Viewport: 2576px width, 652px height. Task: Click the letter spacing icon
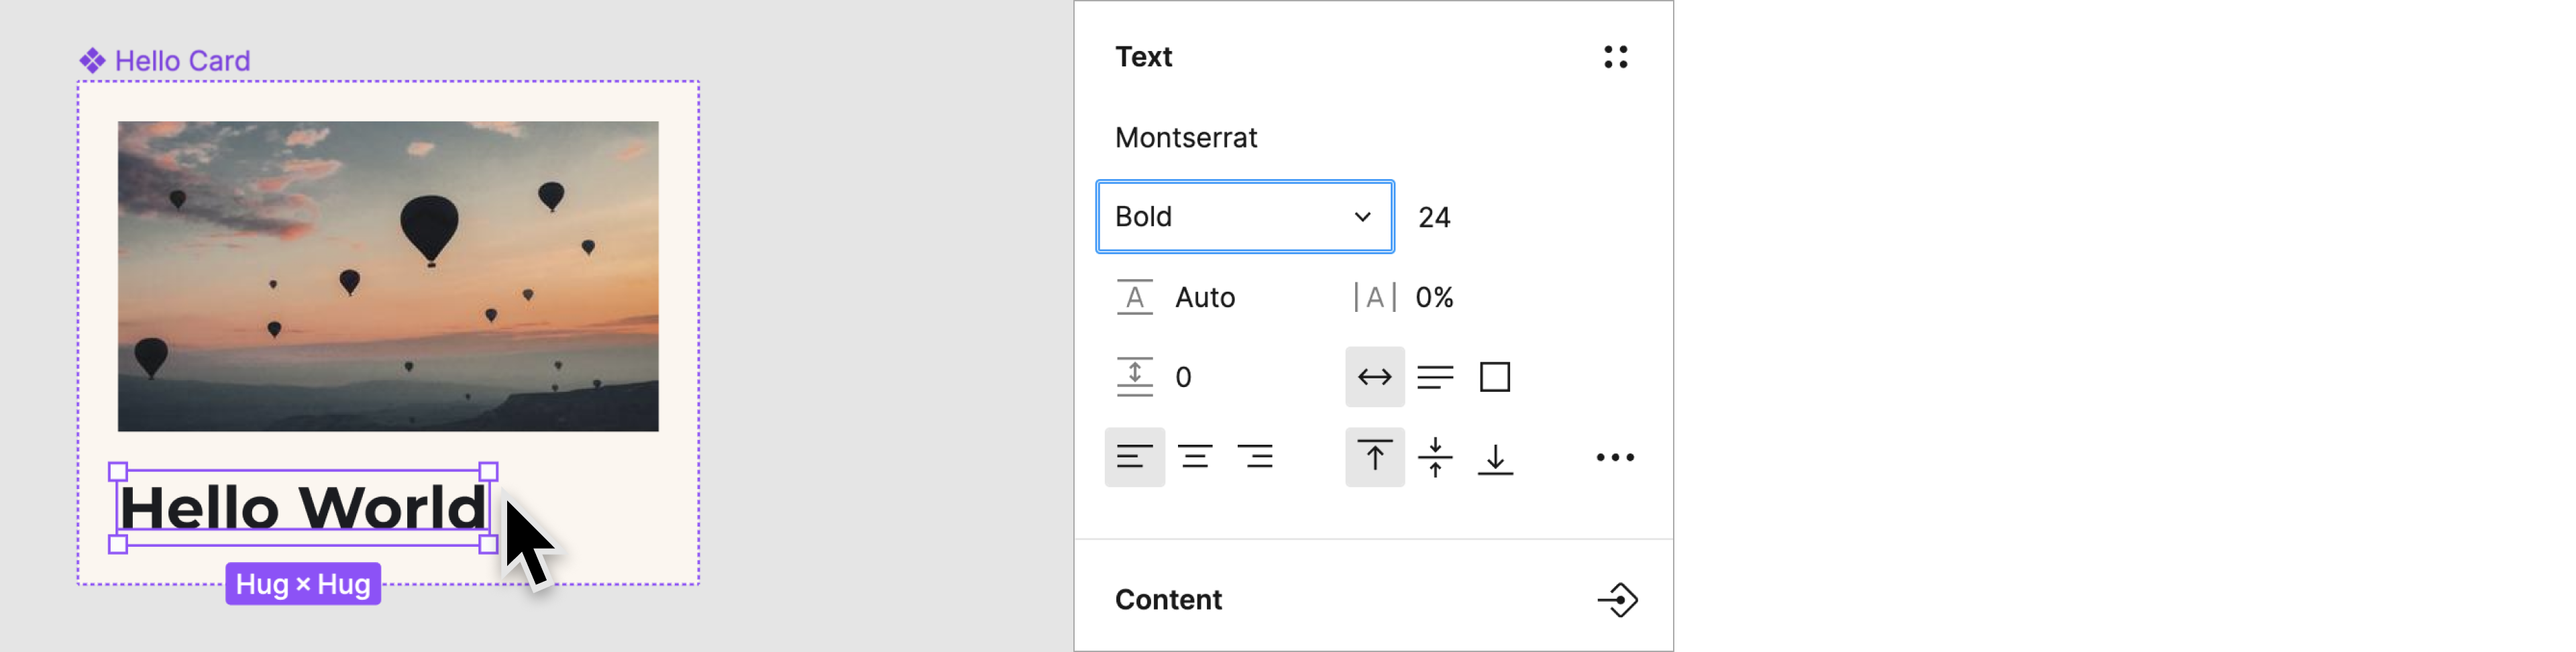click(x=1375, y=297)
